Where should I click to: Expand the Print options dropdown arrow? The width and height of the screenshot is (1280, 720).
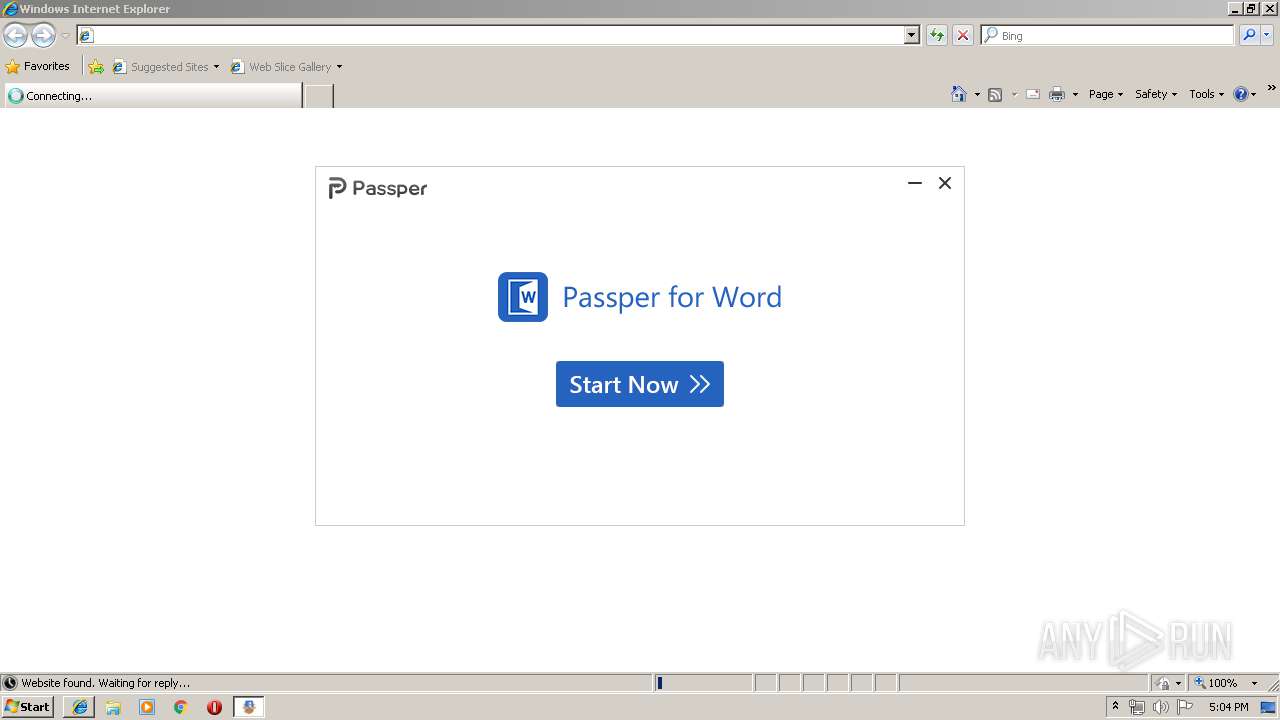click(1075, 94)
